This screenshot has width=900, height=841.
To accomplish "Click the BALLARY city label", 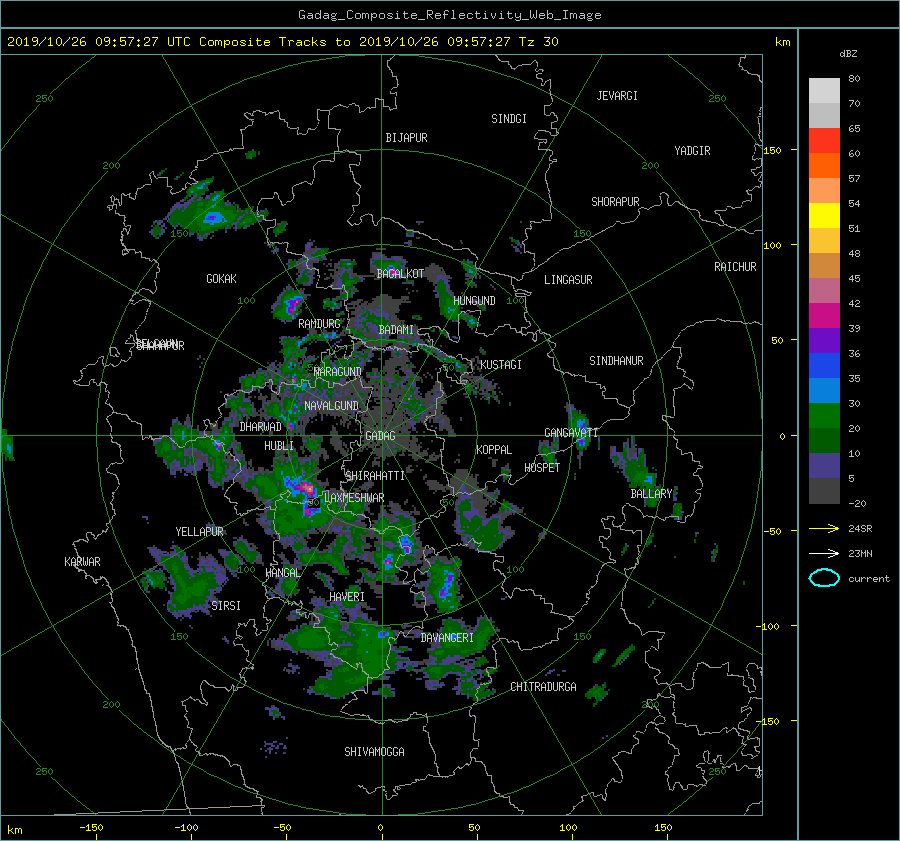I will point(651,494).
